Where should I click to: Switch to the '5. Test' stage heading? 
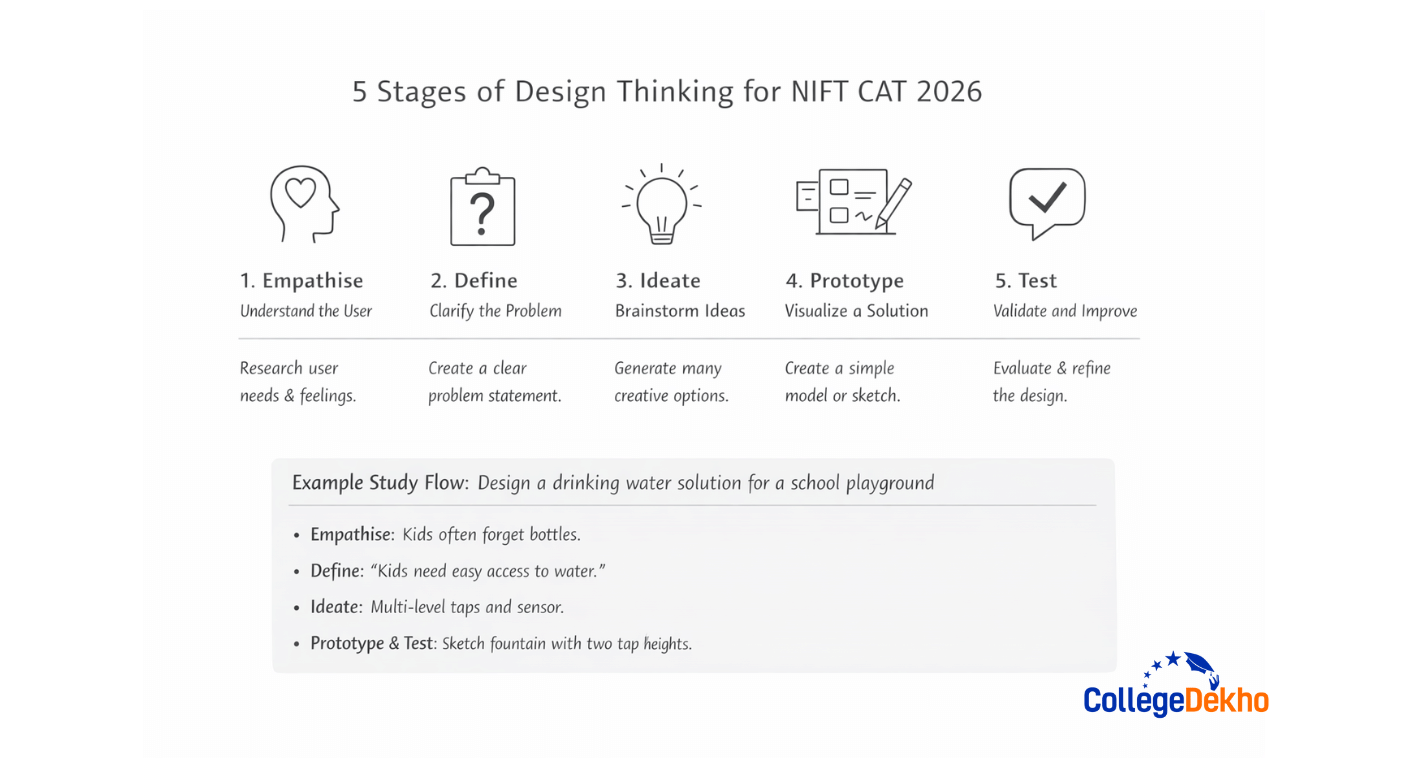click(x=1028, y=280)
